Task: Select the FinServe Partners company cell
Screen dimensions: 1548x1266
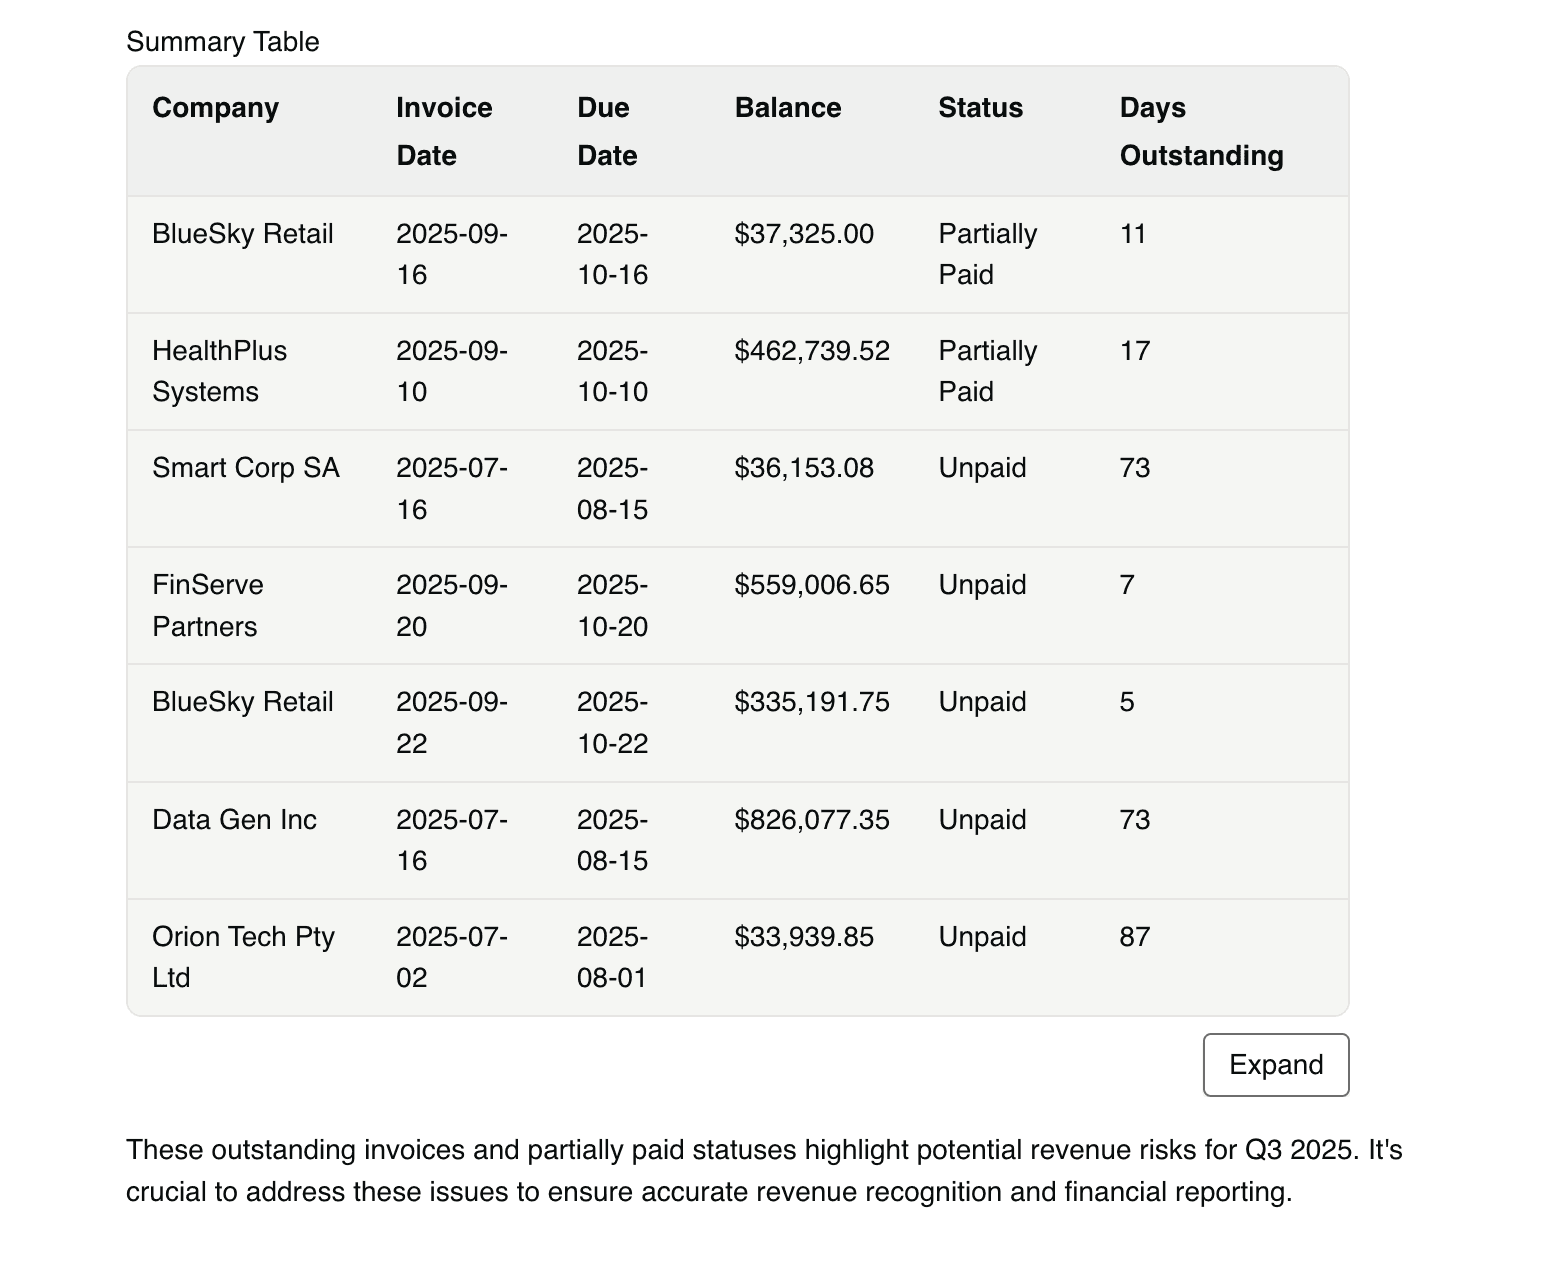Action: [207, 605]
